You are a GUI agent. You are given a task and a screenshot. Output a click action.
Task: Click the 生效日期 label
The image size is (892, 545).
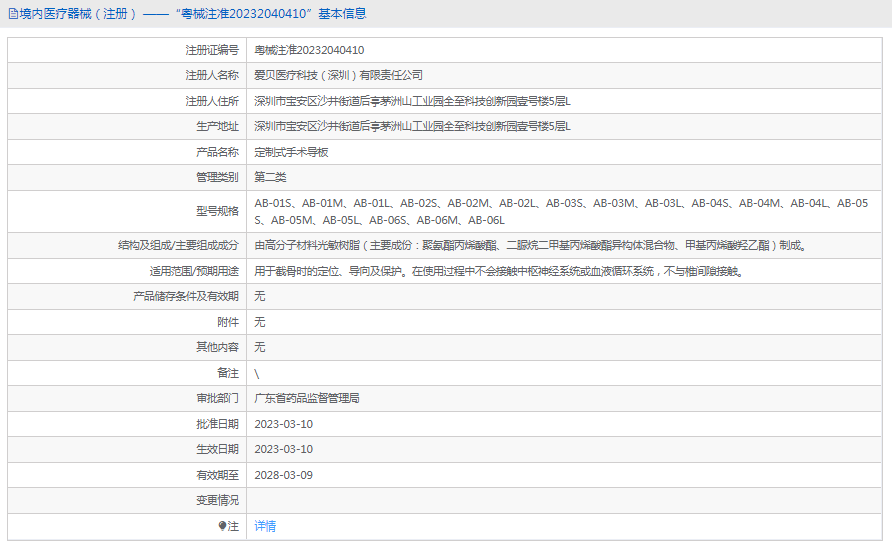(217, 449)
